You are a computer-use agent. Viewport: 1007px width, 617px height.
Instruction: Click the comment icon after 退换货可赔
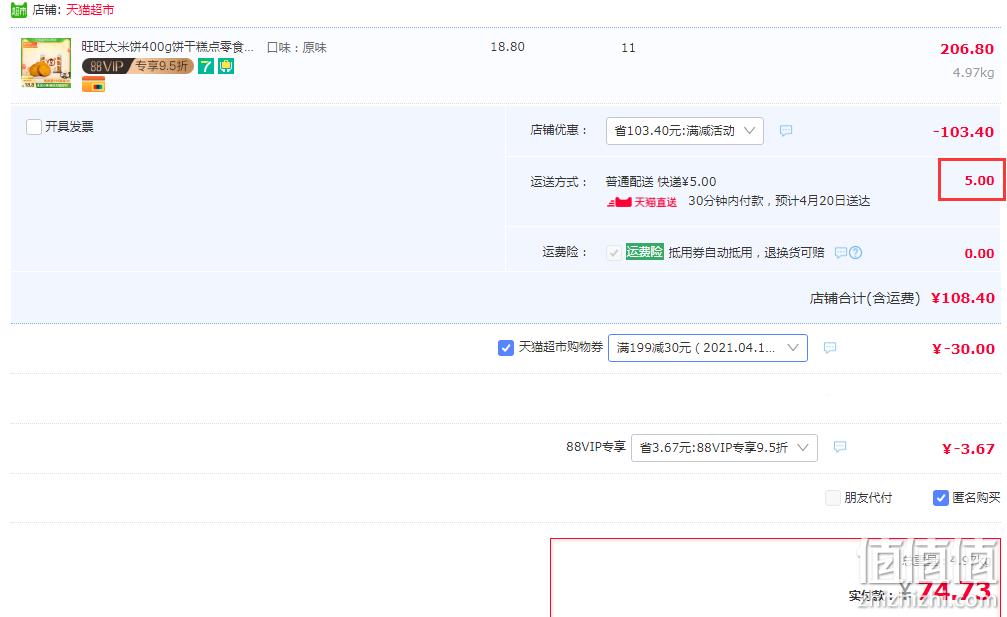point(841,252)
